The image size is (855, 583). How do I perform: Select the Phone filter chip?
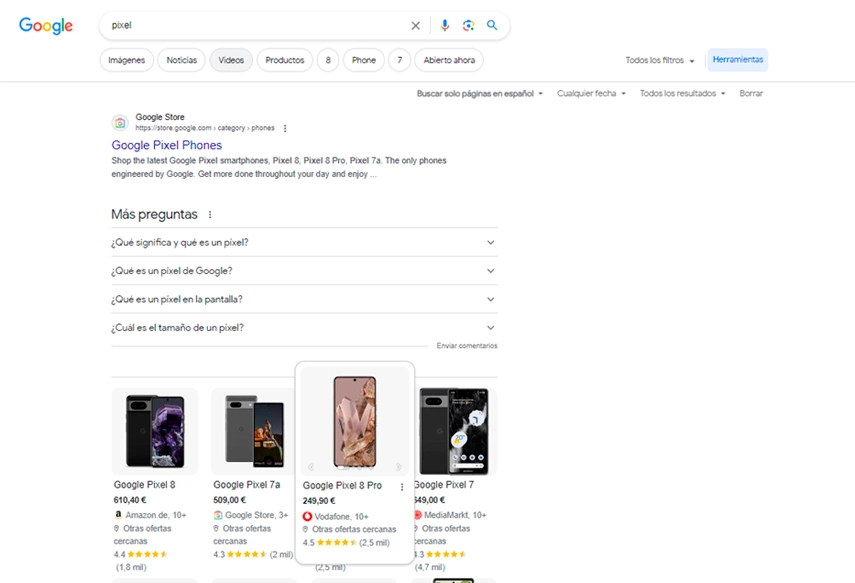pyautogui.click(x=364, y=60)
